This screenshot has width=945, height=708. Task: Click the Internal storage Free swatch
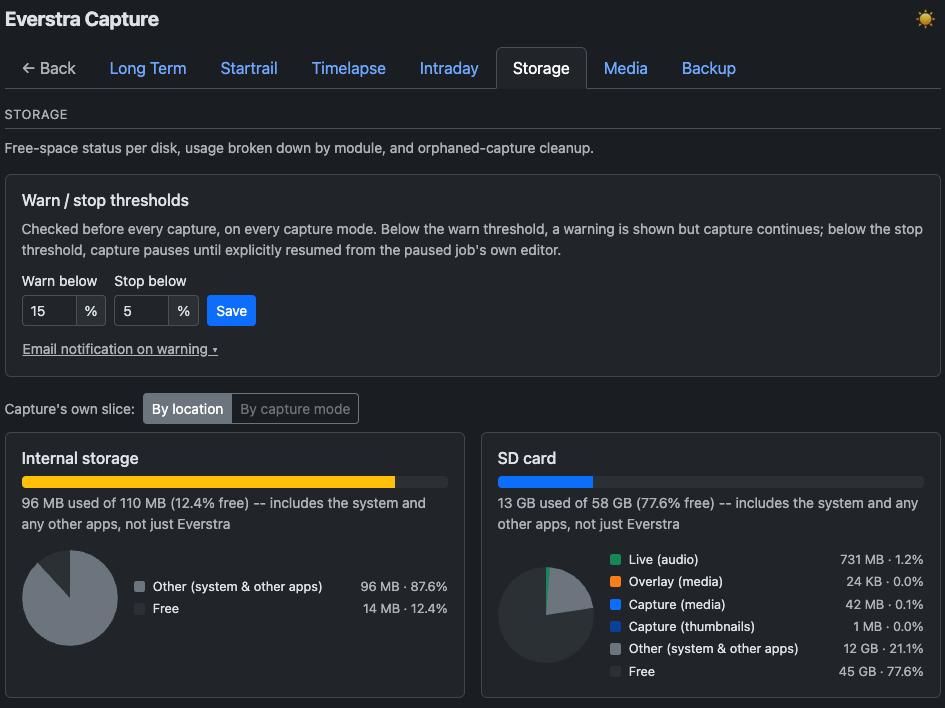tap(139, 609)
